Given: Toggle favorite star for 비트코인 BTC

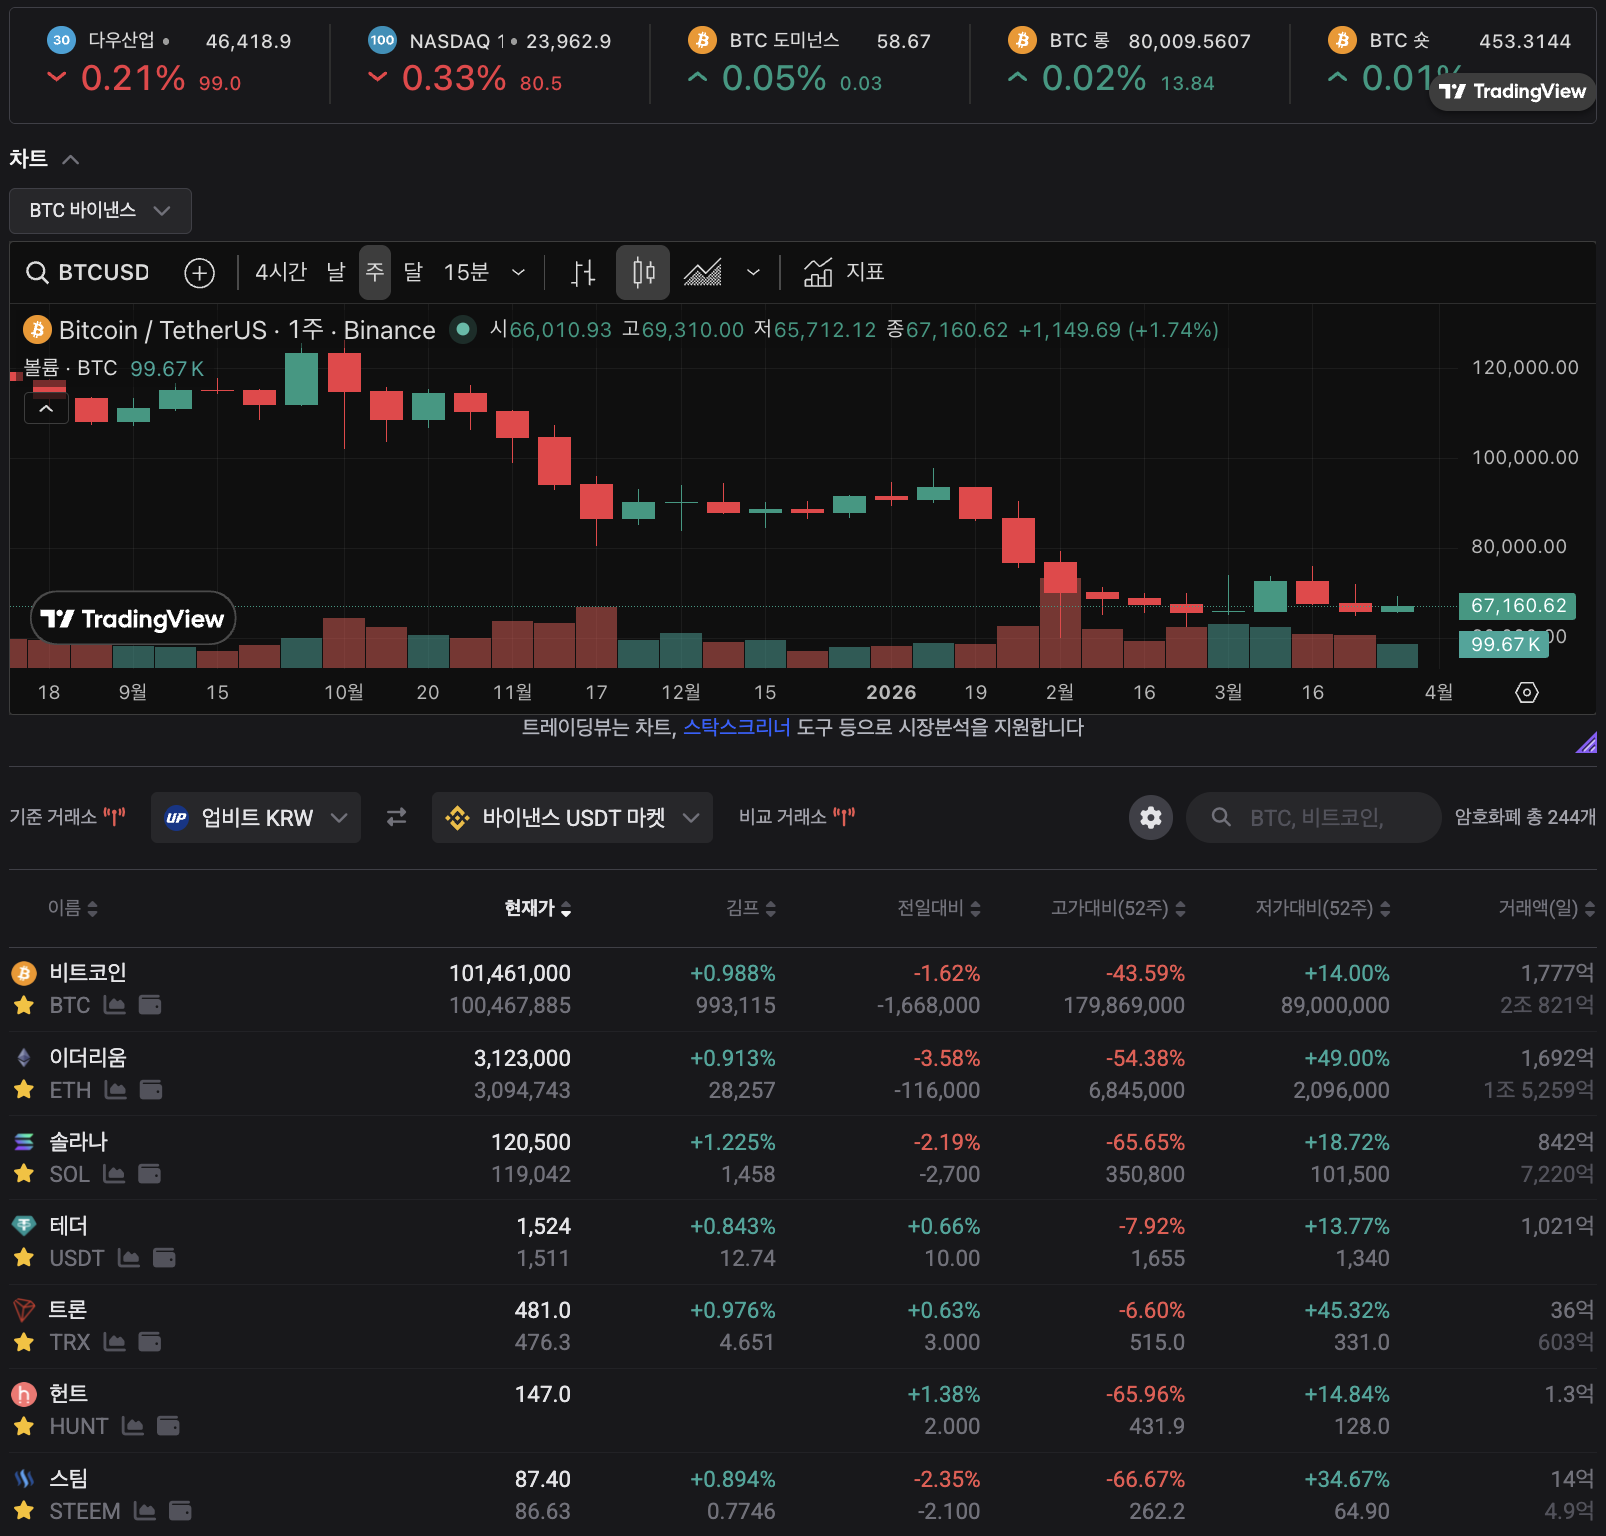Looking at the screenshot, I should click(24, 1005).
